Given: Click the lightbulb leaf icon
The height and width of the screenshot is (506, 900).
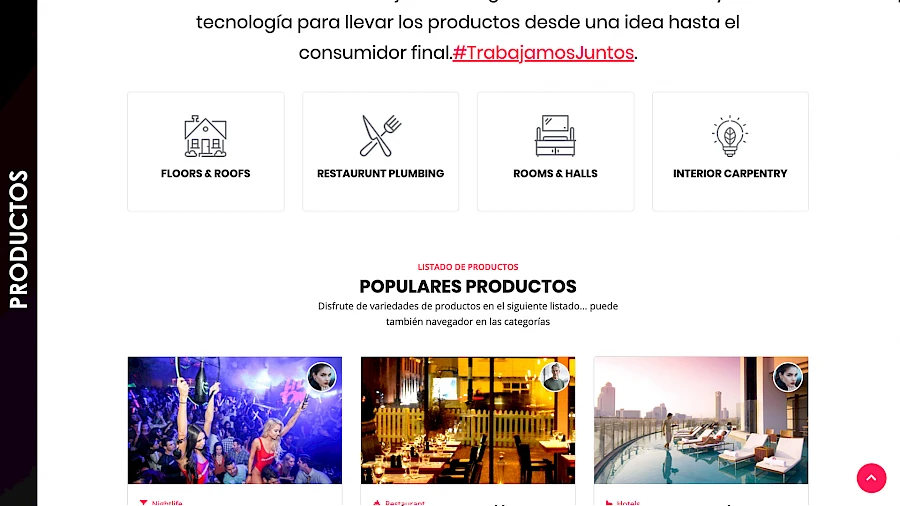Looking at the screenshot, I should (x=730, y=136).
